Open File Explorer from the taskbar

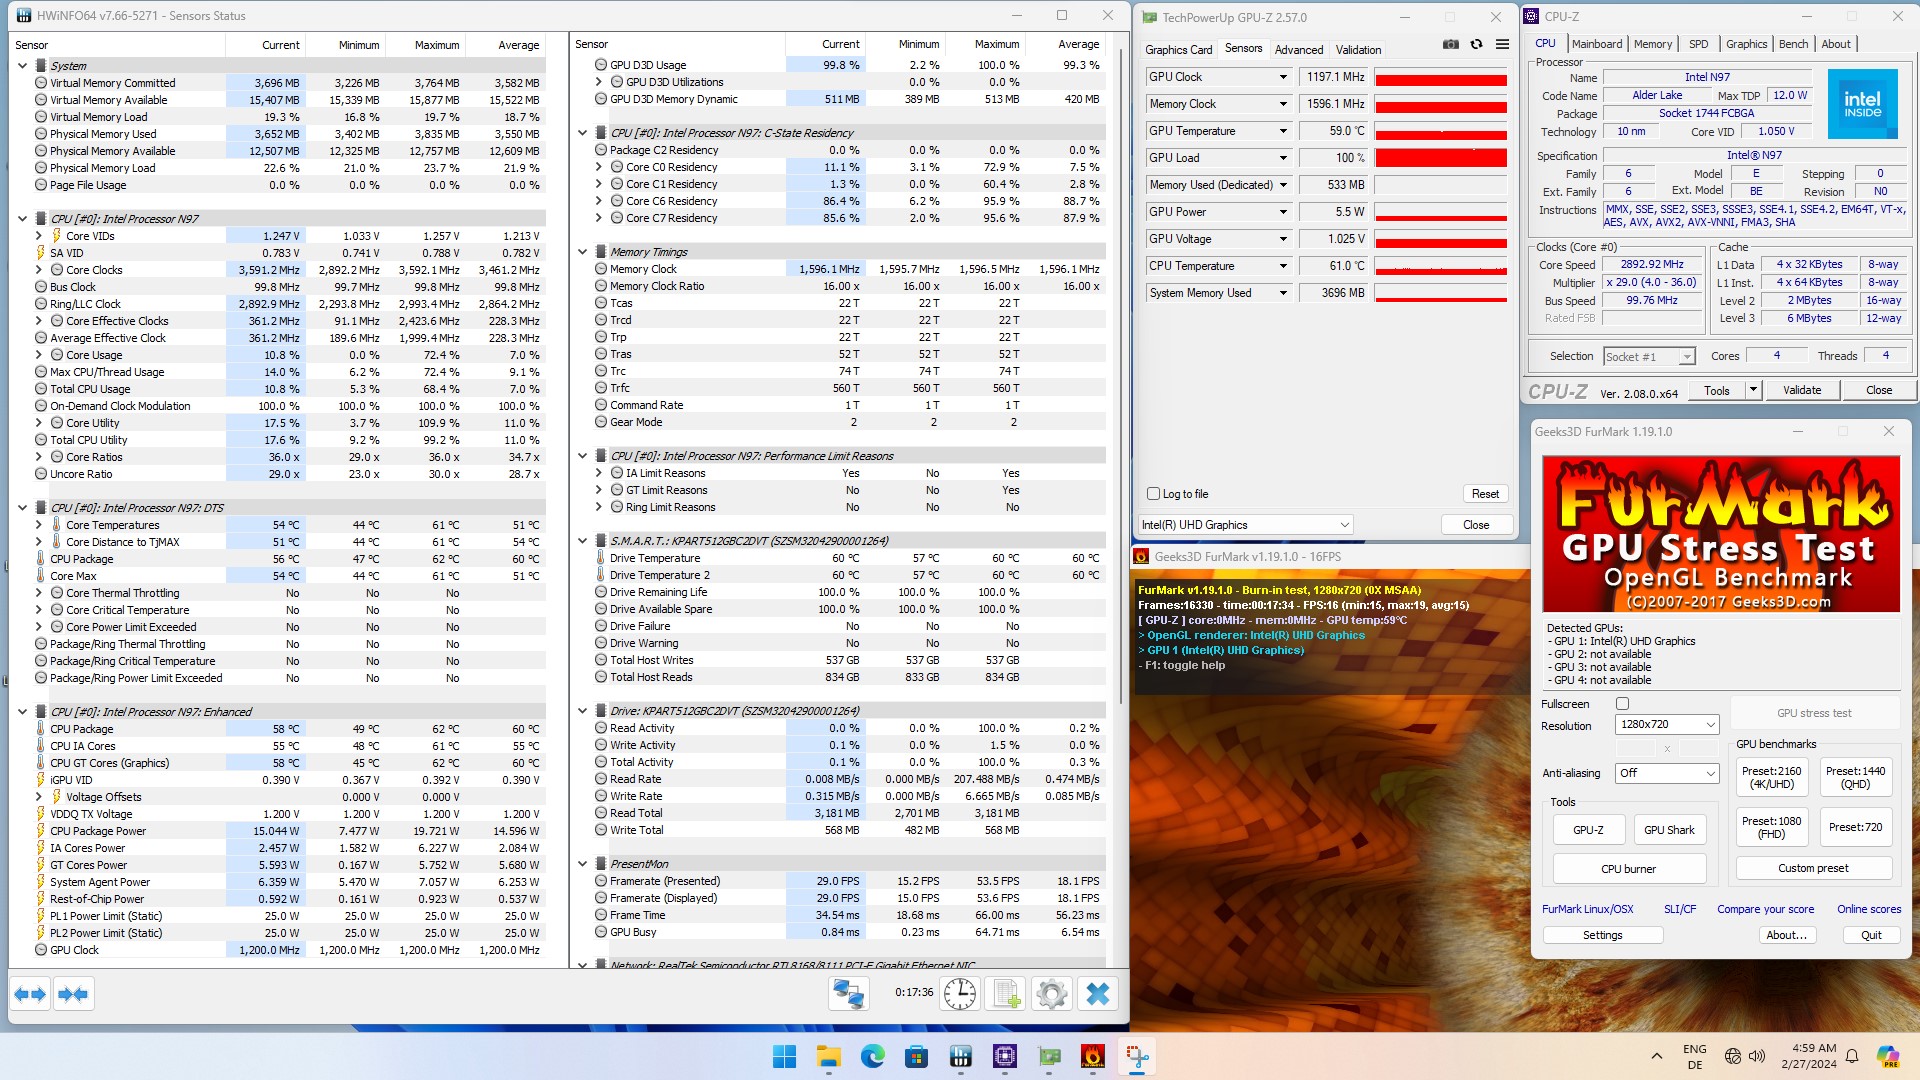828,1056
